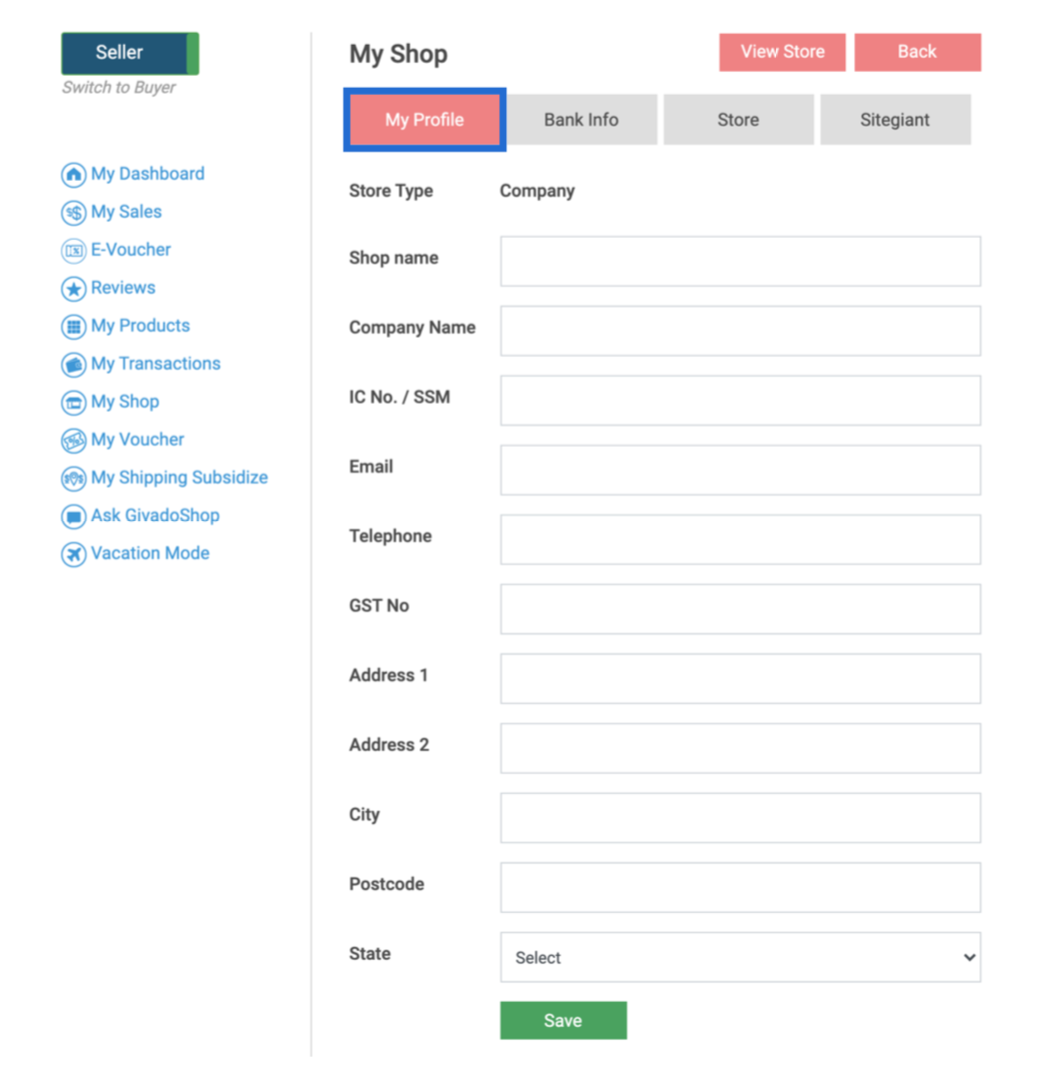
Task: Click the Reviews star icon
Action: (73, 289)
